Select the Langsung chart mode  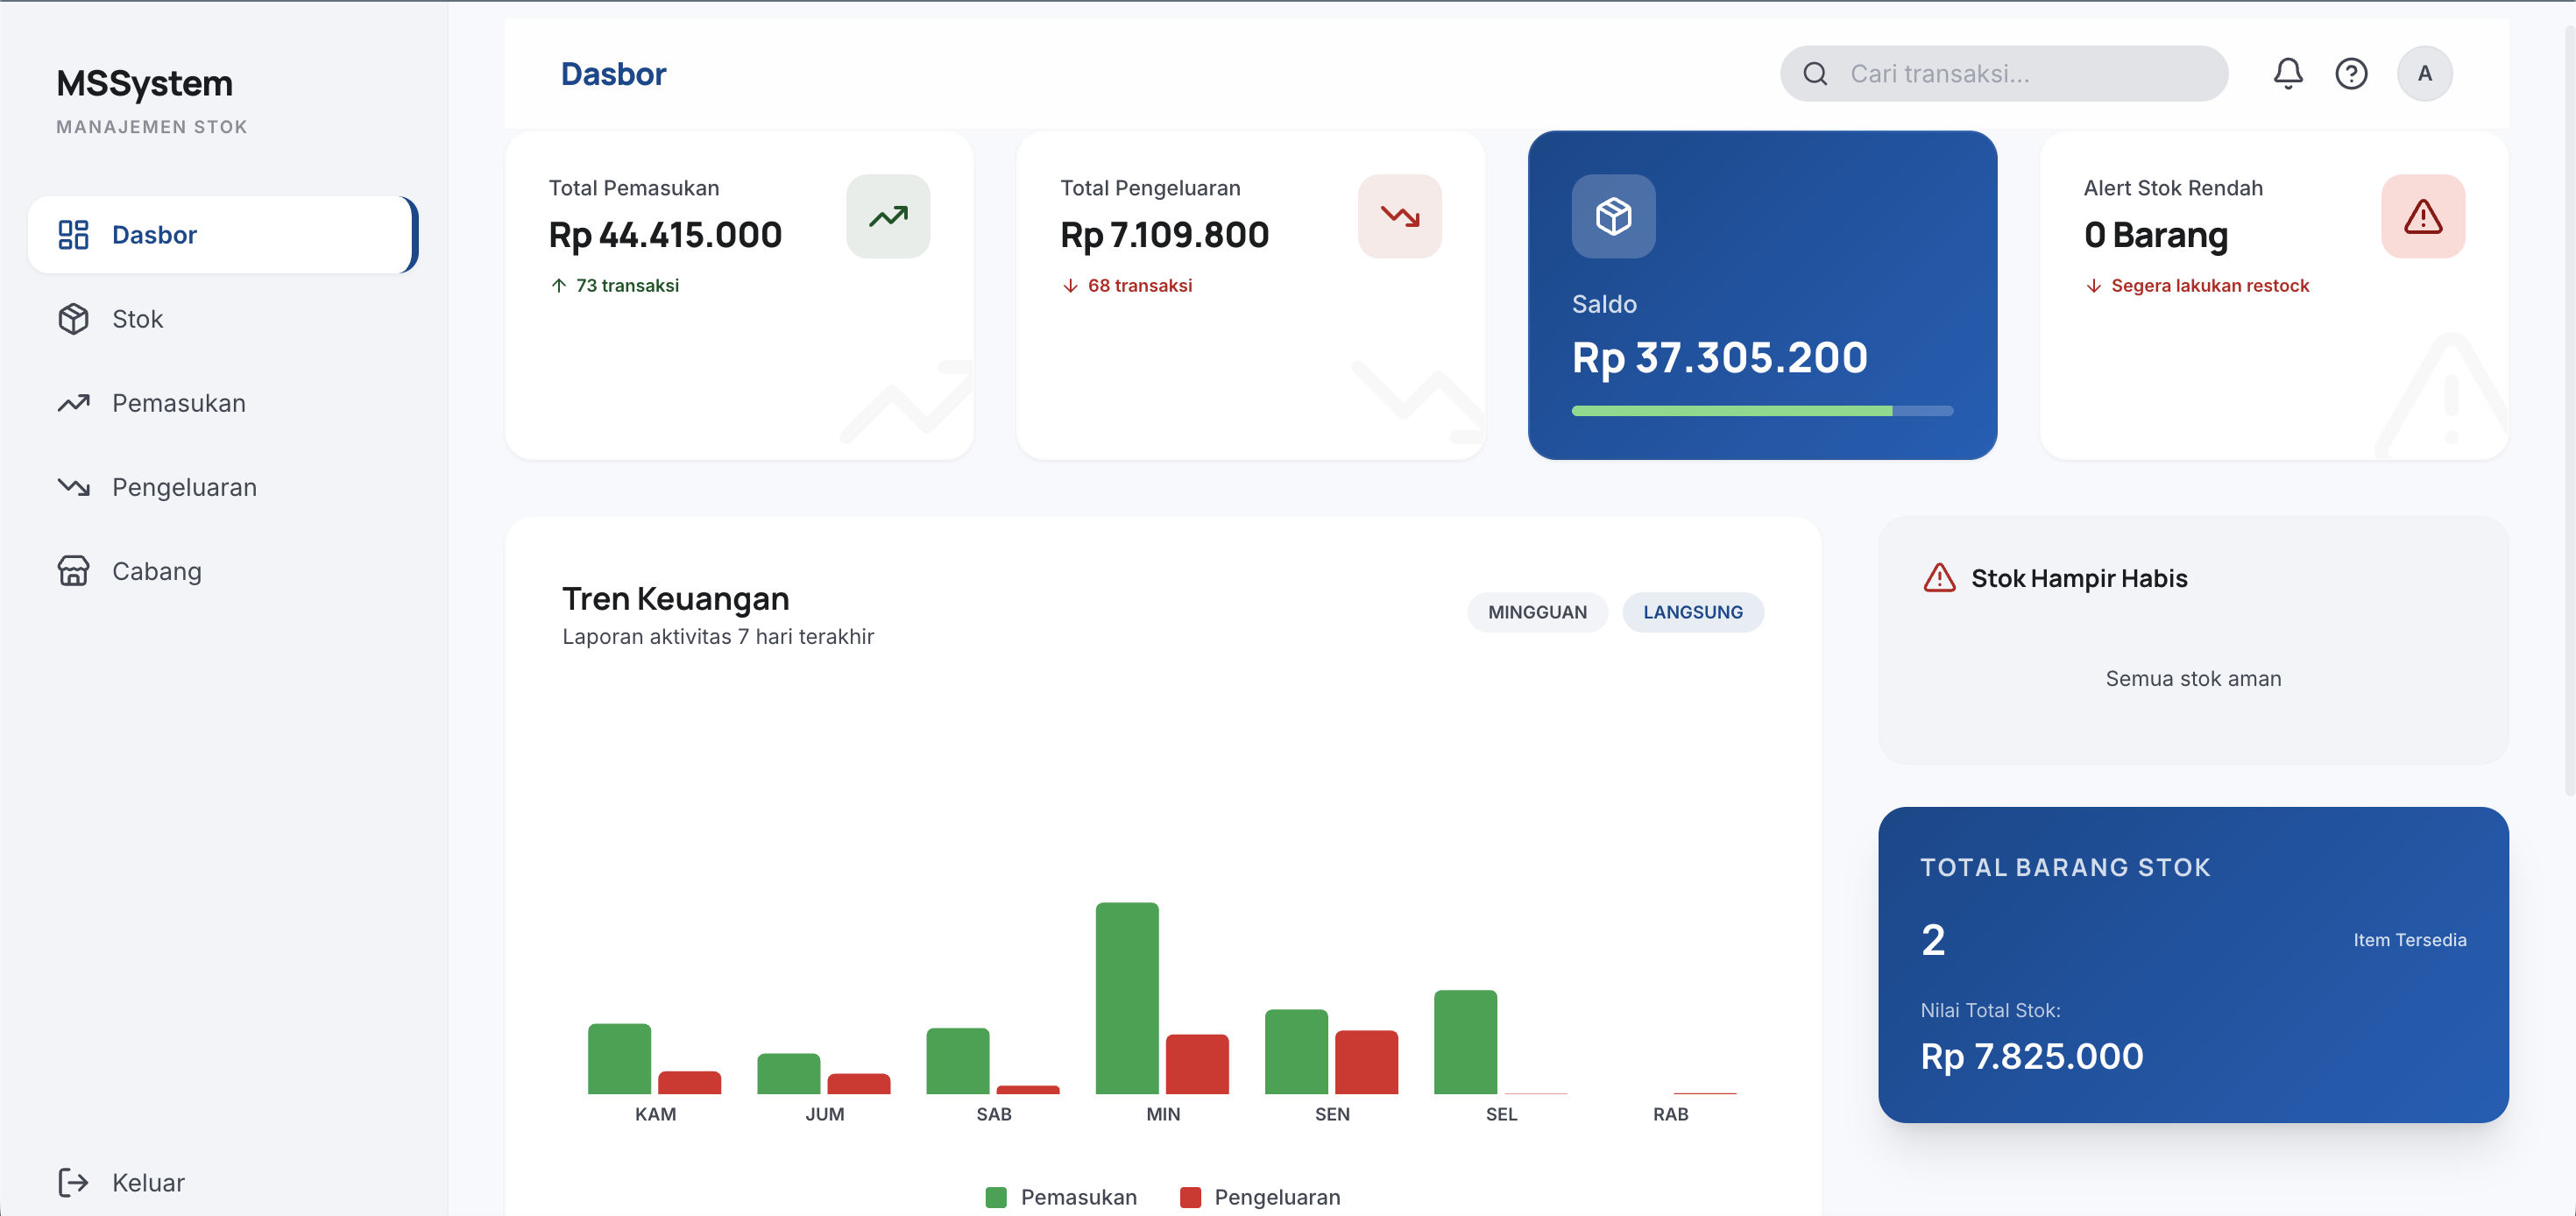click(x=1692, y=612)
